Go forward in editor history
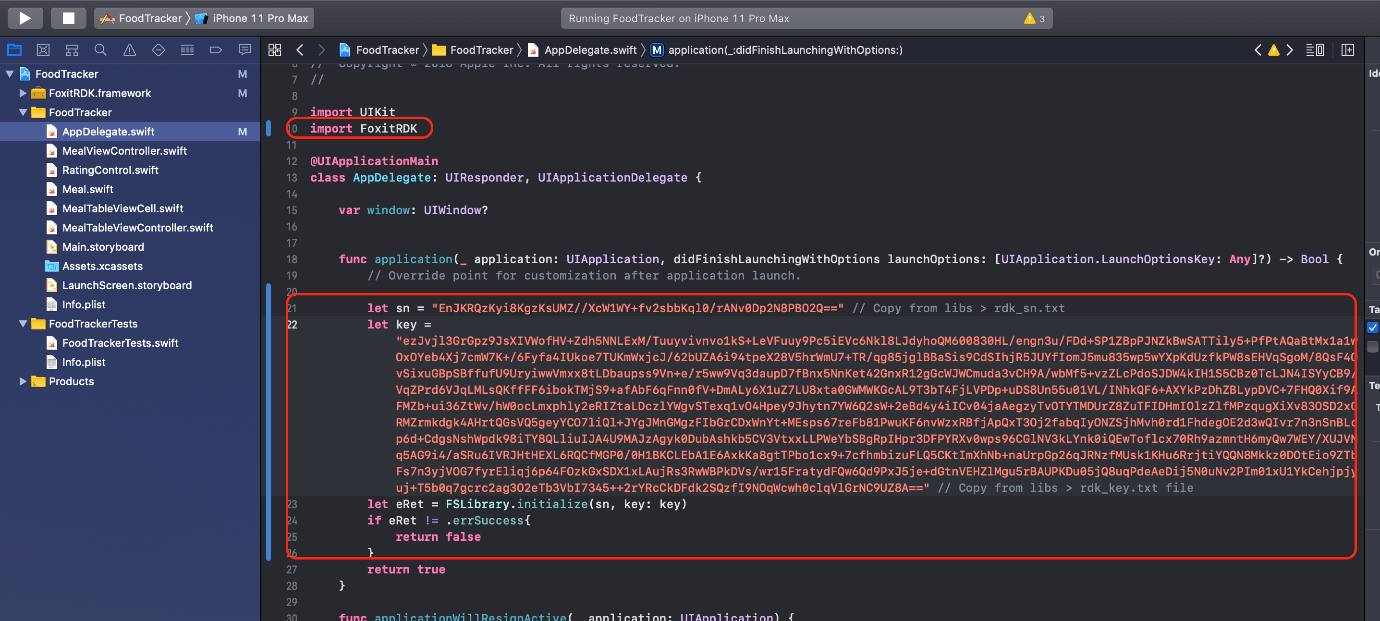This screenshot has width=1380, height=621. [x=321, y=49]
